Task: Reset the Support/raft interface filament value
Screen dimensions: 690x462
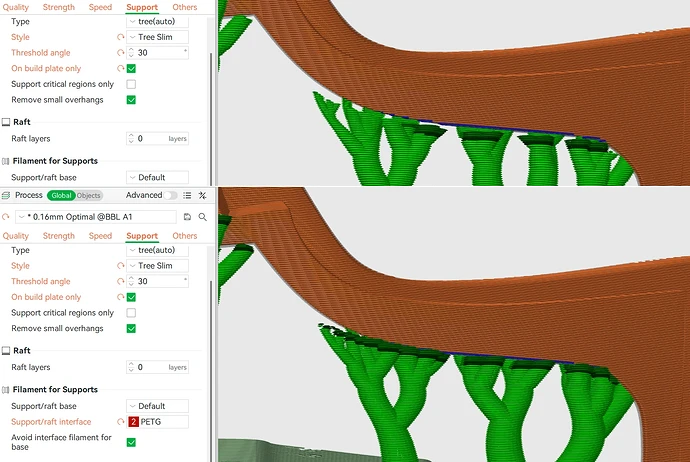Action: click(121, 422)
